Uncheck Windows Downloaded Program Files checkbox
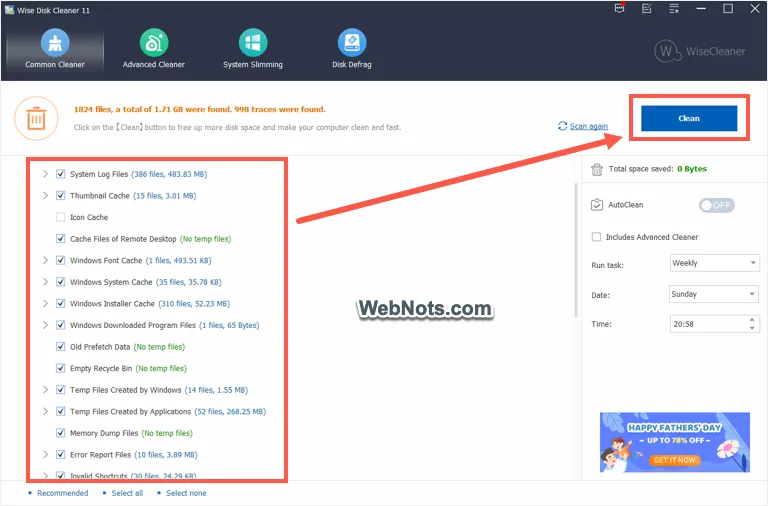768x506 pixels. point(60,325)
